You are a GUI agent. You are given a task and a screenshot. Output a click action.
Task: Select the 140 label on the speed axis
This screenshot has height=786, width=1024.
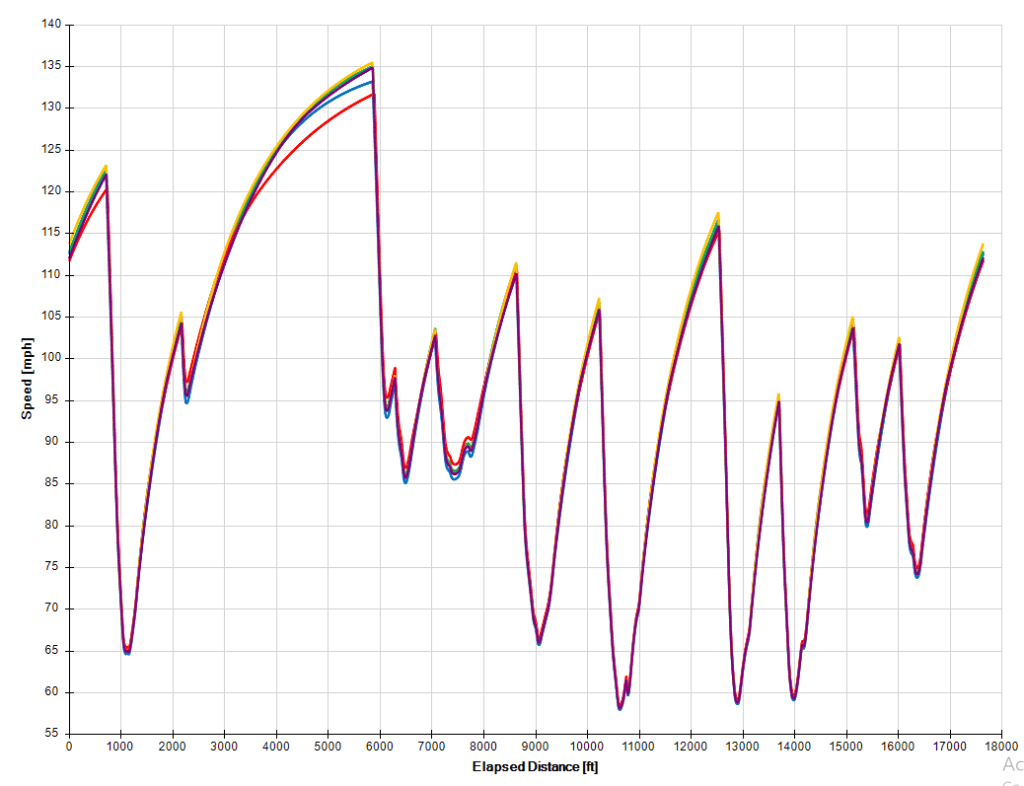49,24
